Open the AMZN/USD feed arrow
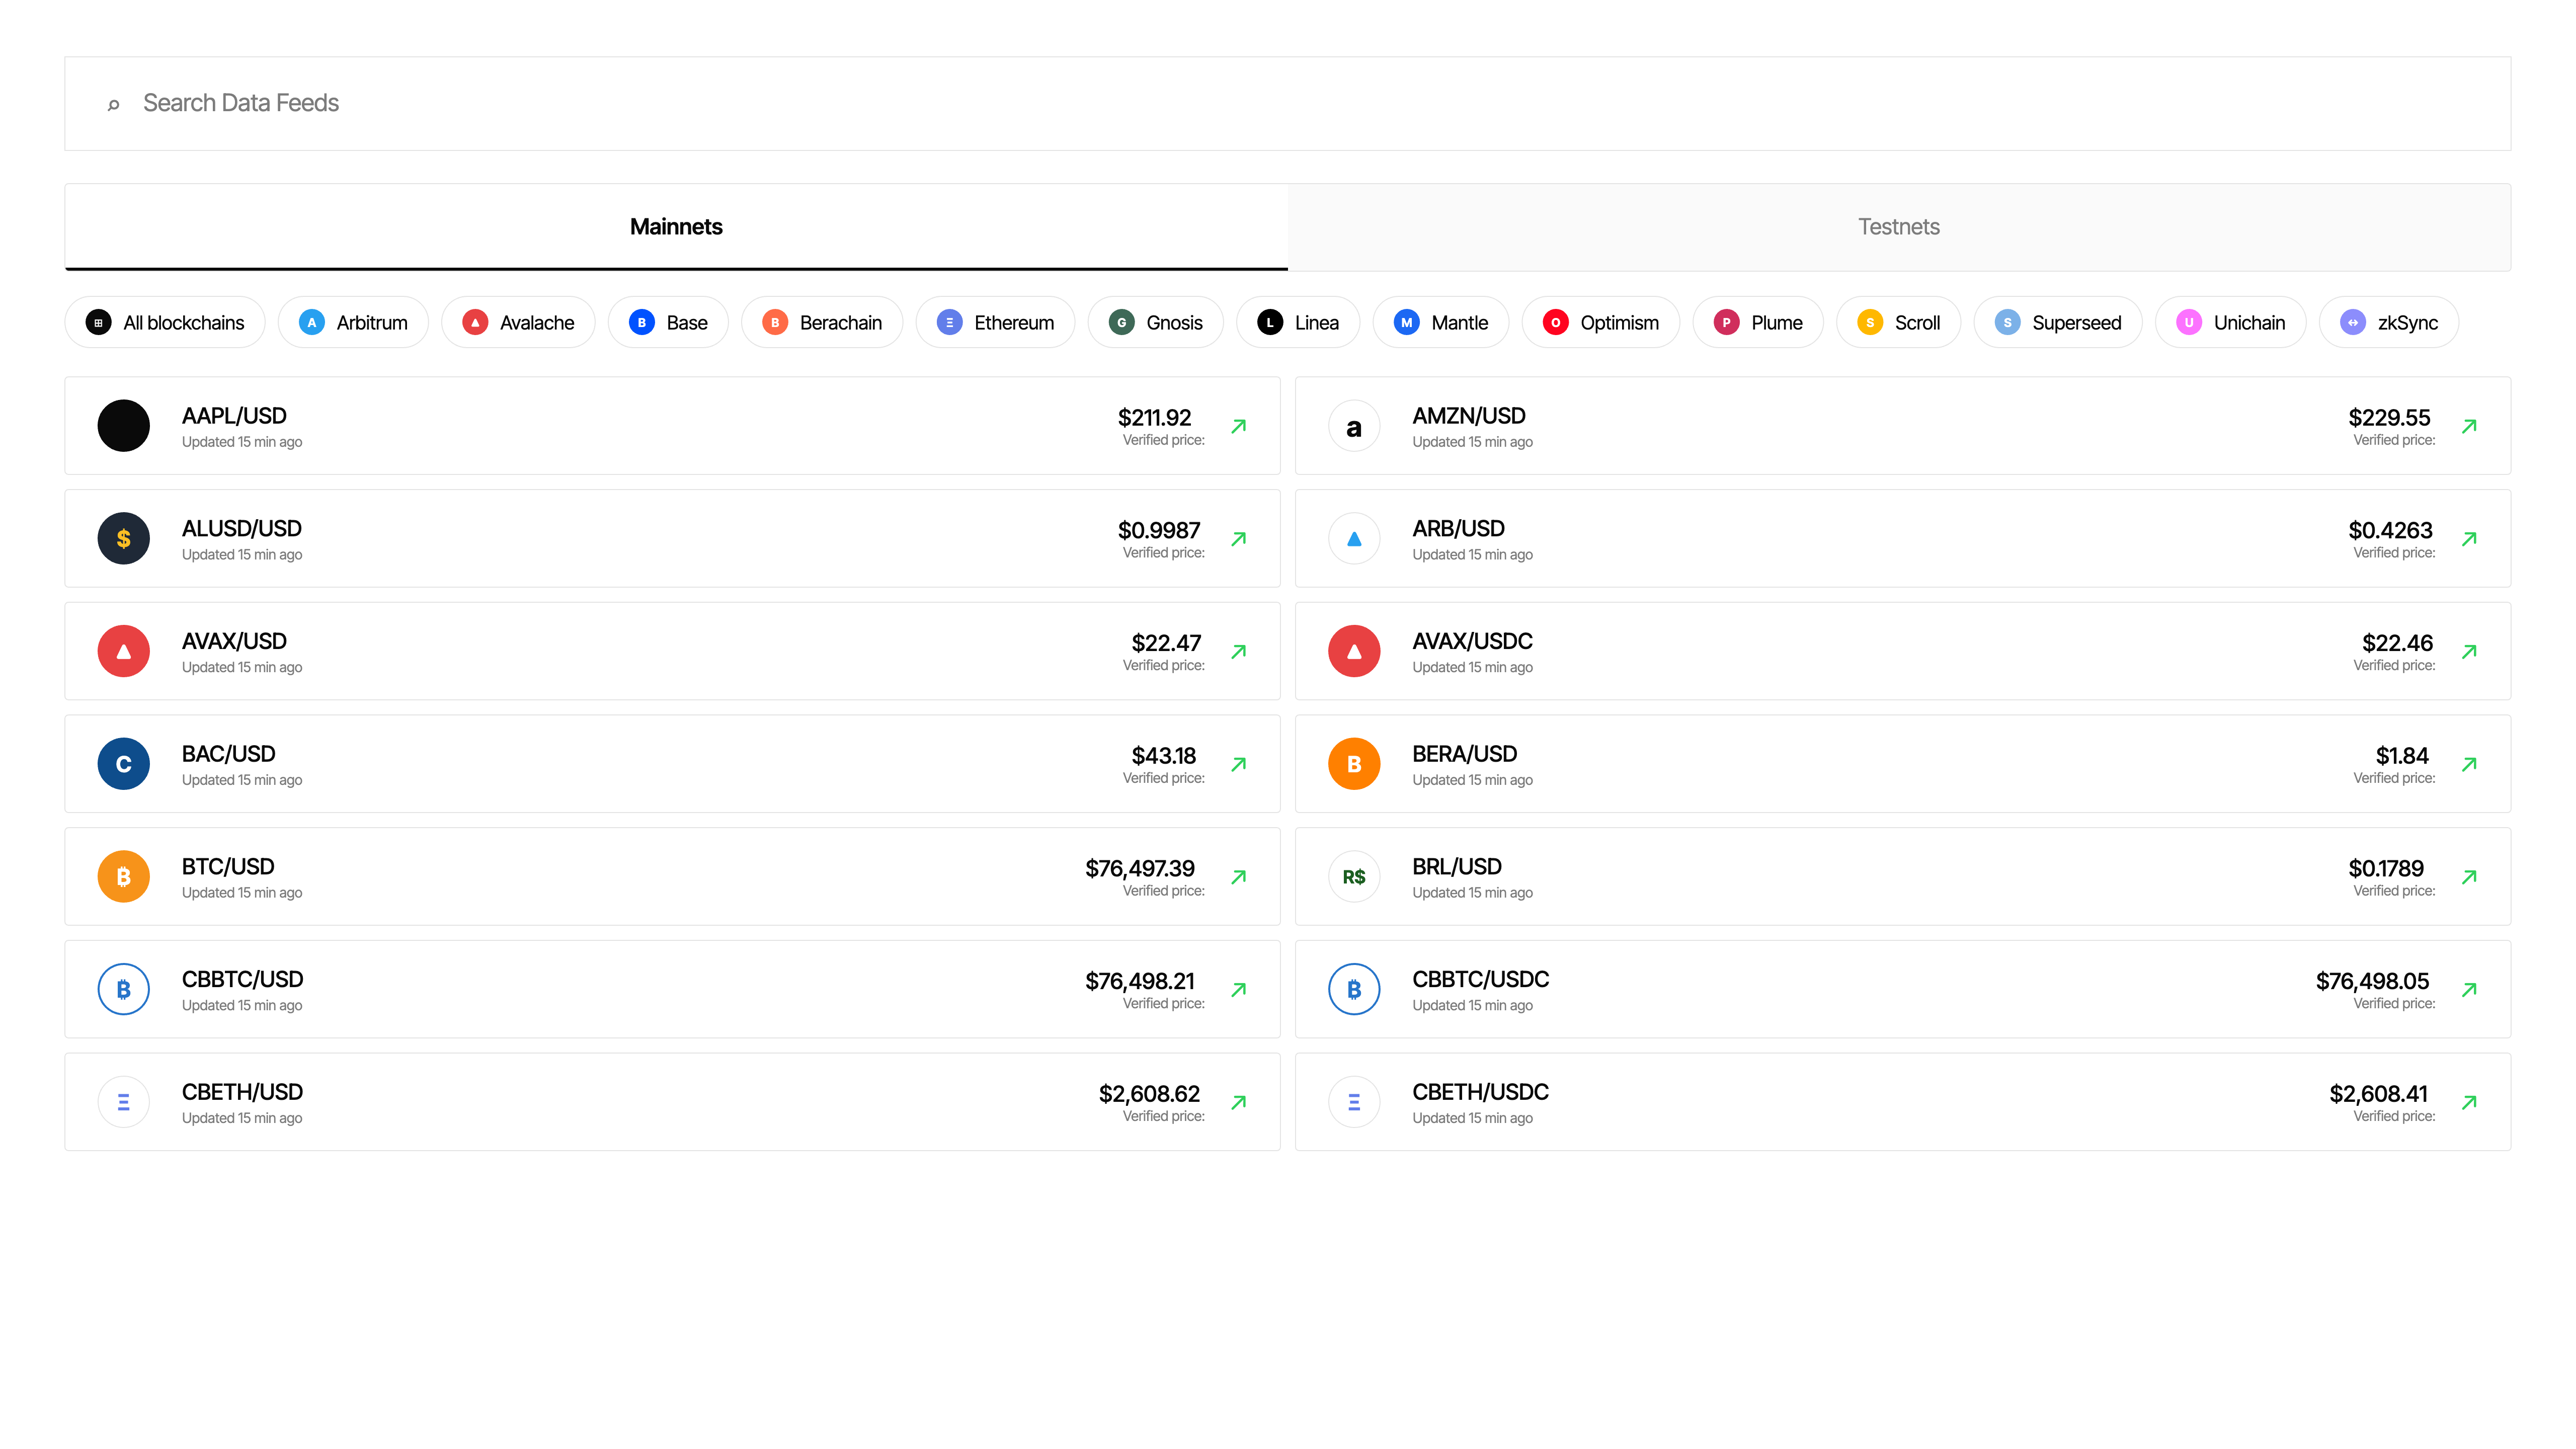The width and height of the screenshot is (2576, 1449). 2469,426
